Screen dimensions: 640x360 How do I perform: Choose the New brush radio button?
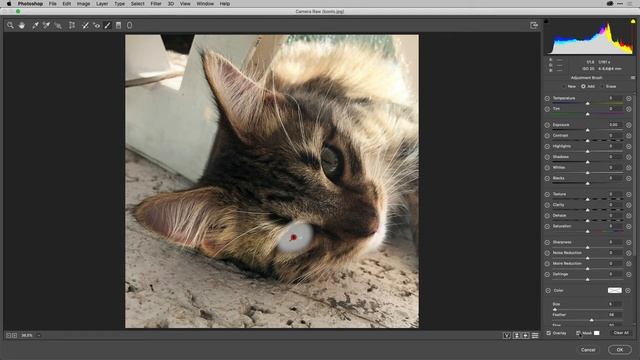click(x=564, y=87)
